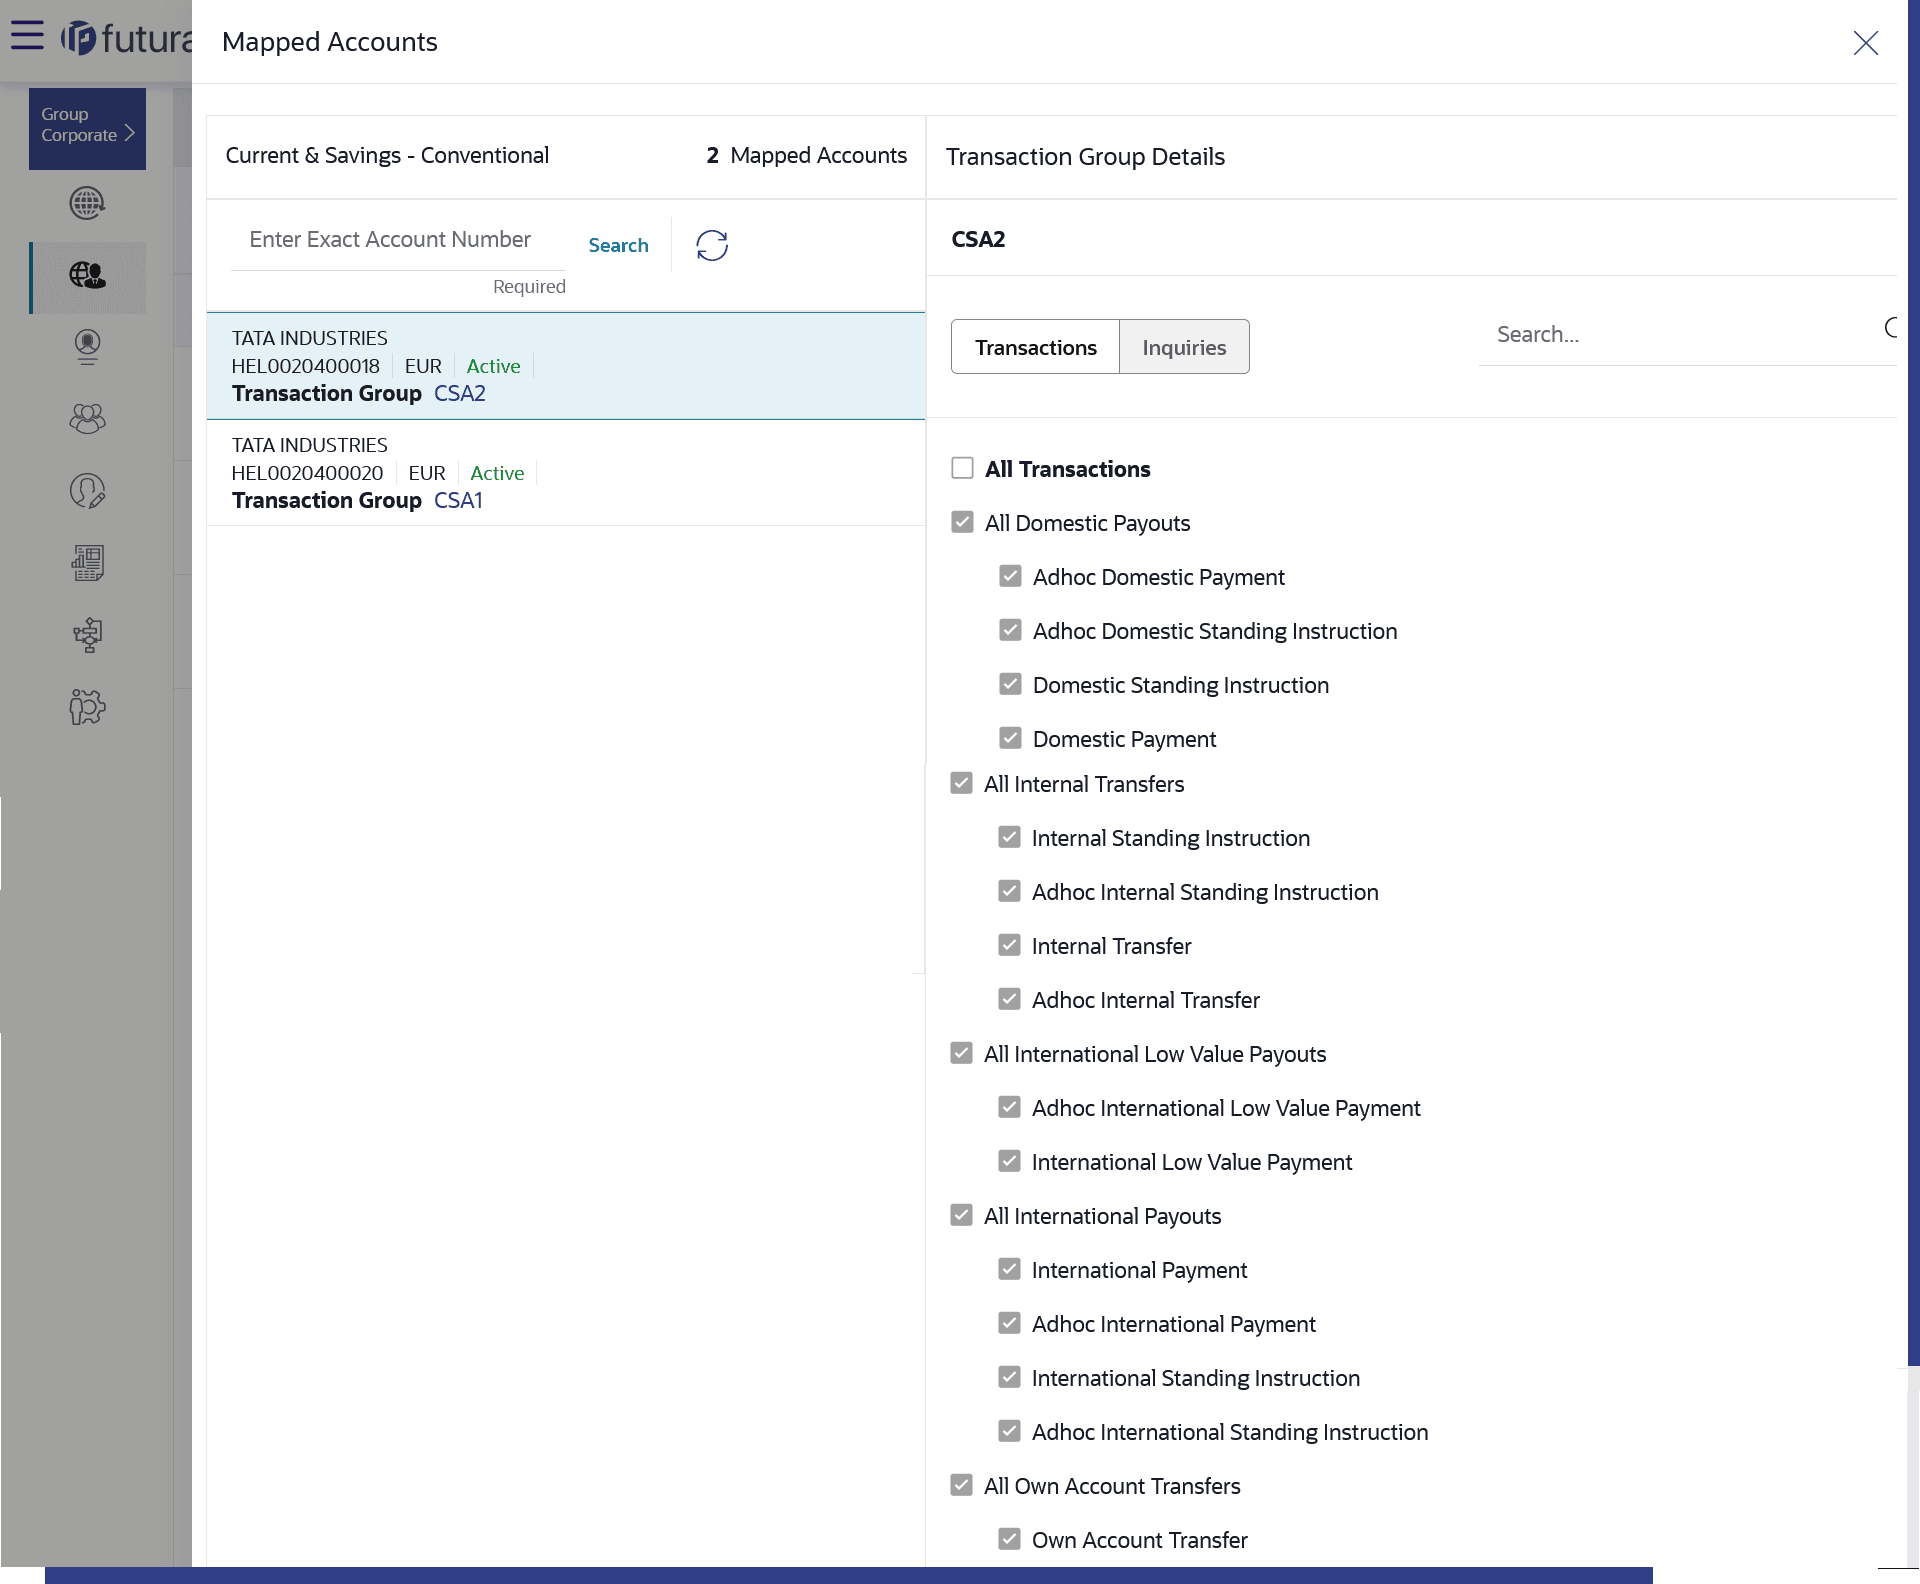Check the All Transactions checkbox
The width and height of the screenshot is (1920, 1584).
pos(962,468)
